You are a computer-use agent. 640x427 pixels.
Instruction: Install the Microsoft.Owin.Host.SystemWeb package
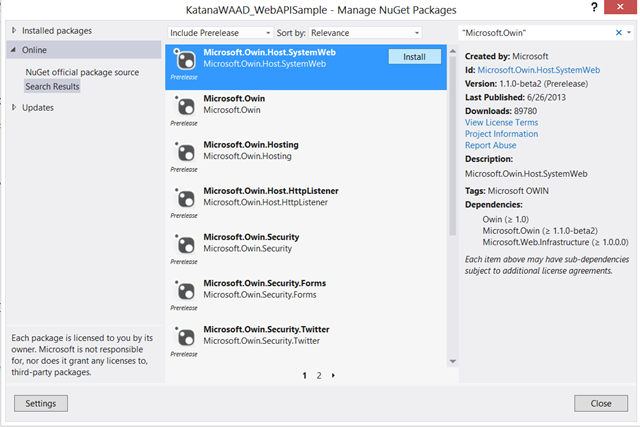click(x=414, y=57)
